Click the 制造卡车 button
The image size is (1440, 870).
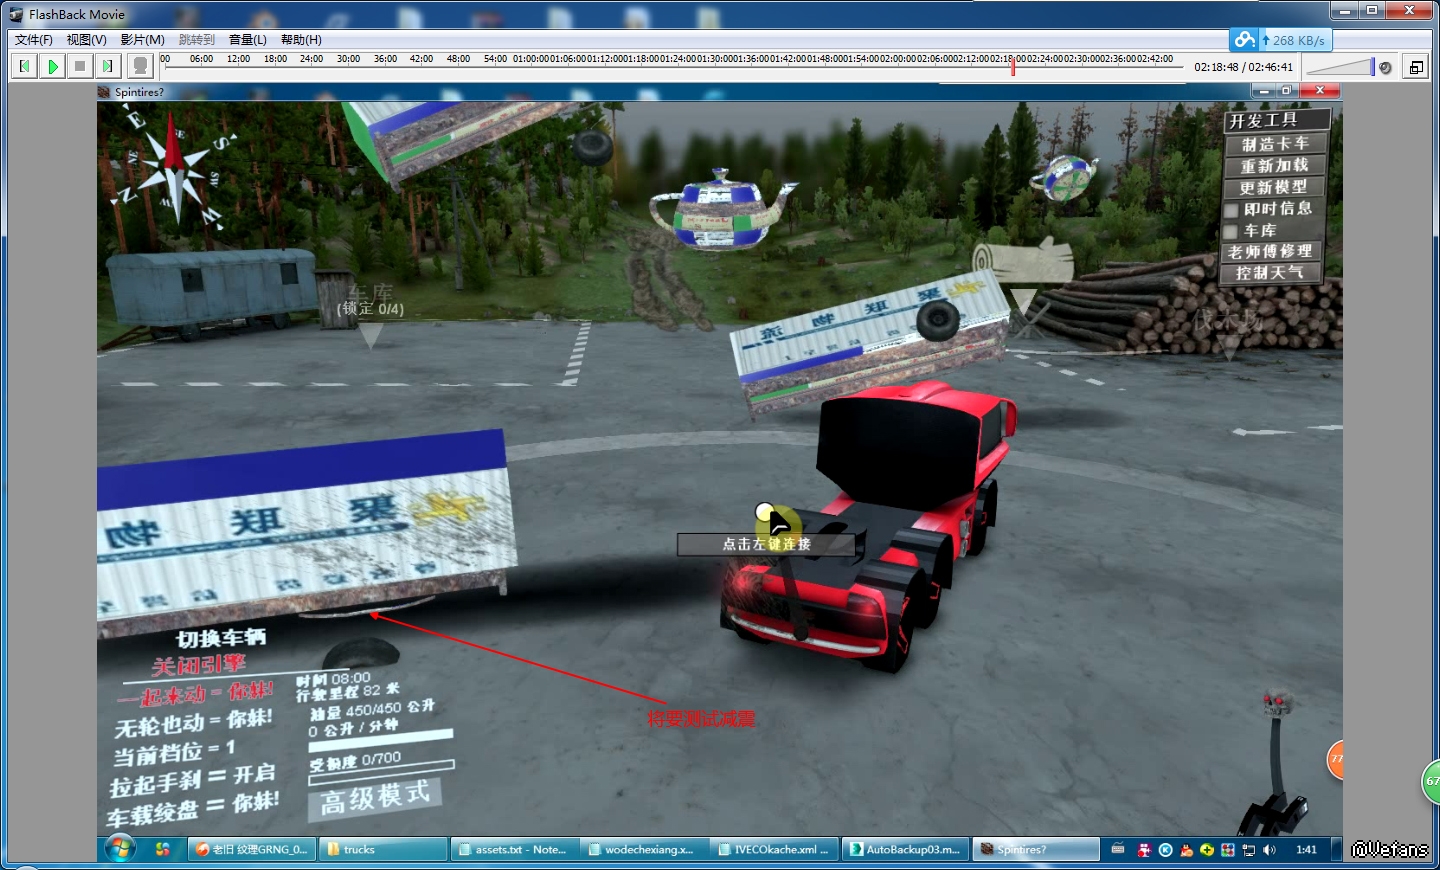(1275, 144)
